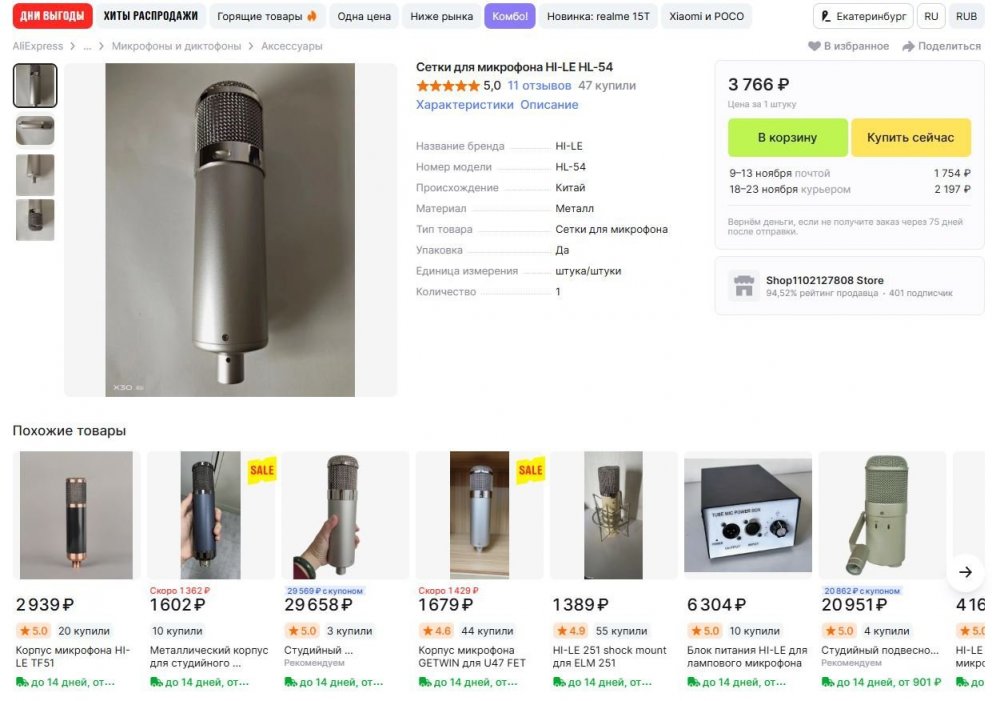
Task: Click the store building icon
Action: coord(743,286)
